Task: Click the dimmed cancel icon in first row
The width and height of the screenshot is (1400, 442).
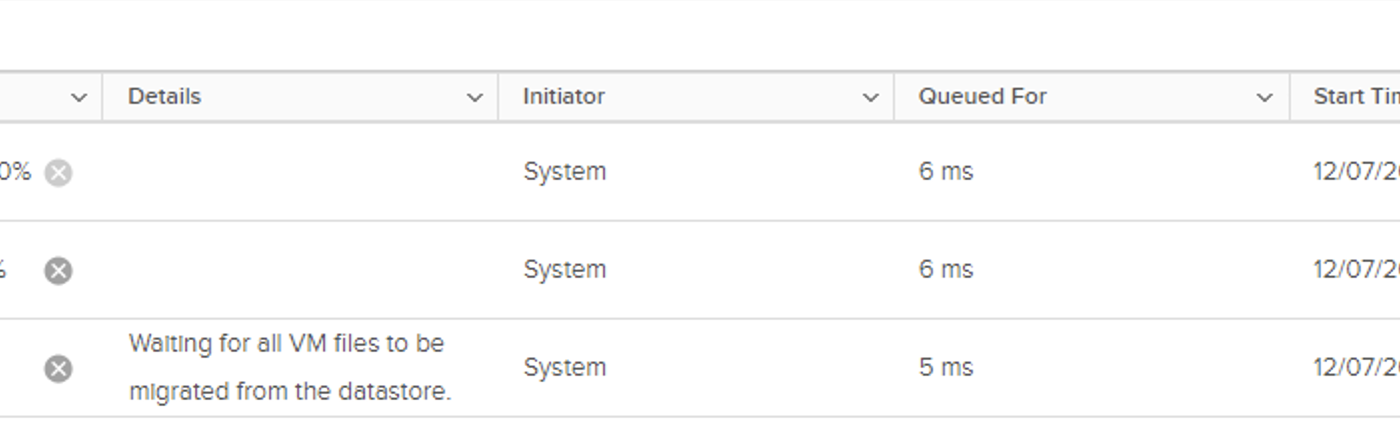Action: (58, 173)
